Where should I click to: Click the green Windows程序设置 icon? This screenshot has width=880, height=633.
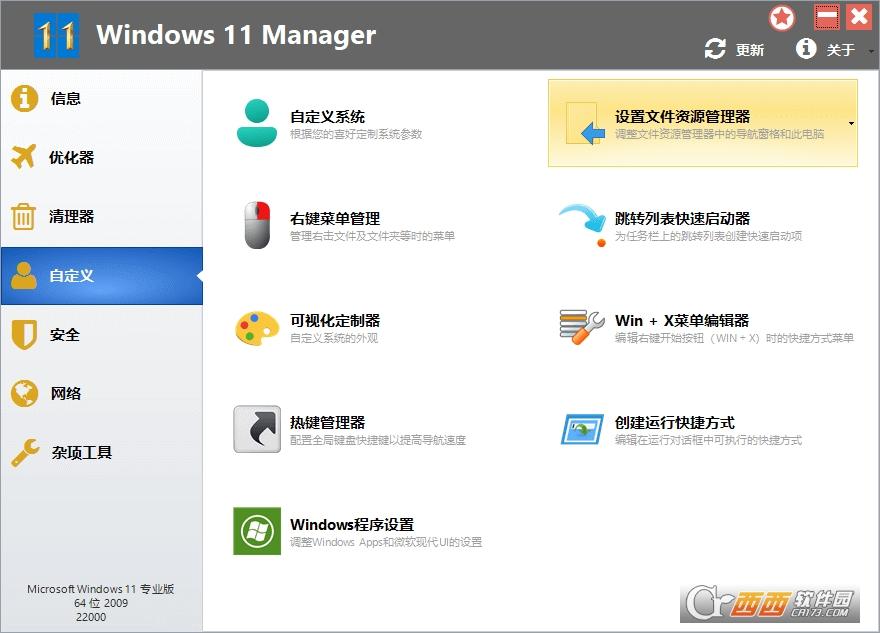tap(257, 531)
